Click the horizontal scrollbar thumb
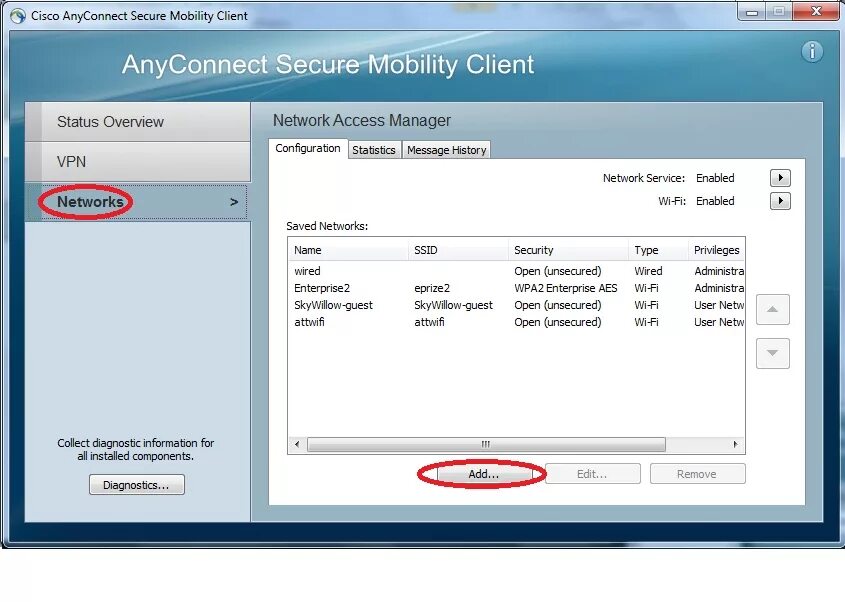 [x=486, y=445]
